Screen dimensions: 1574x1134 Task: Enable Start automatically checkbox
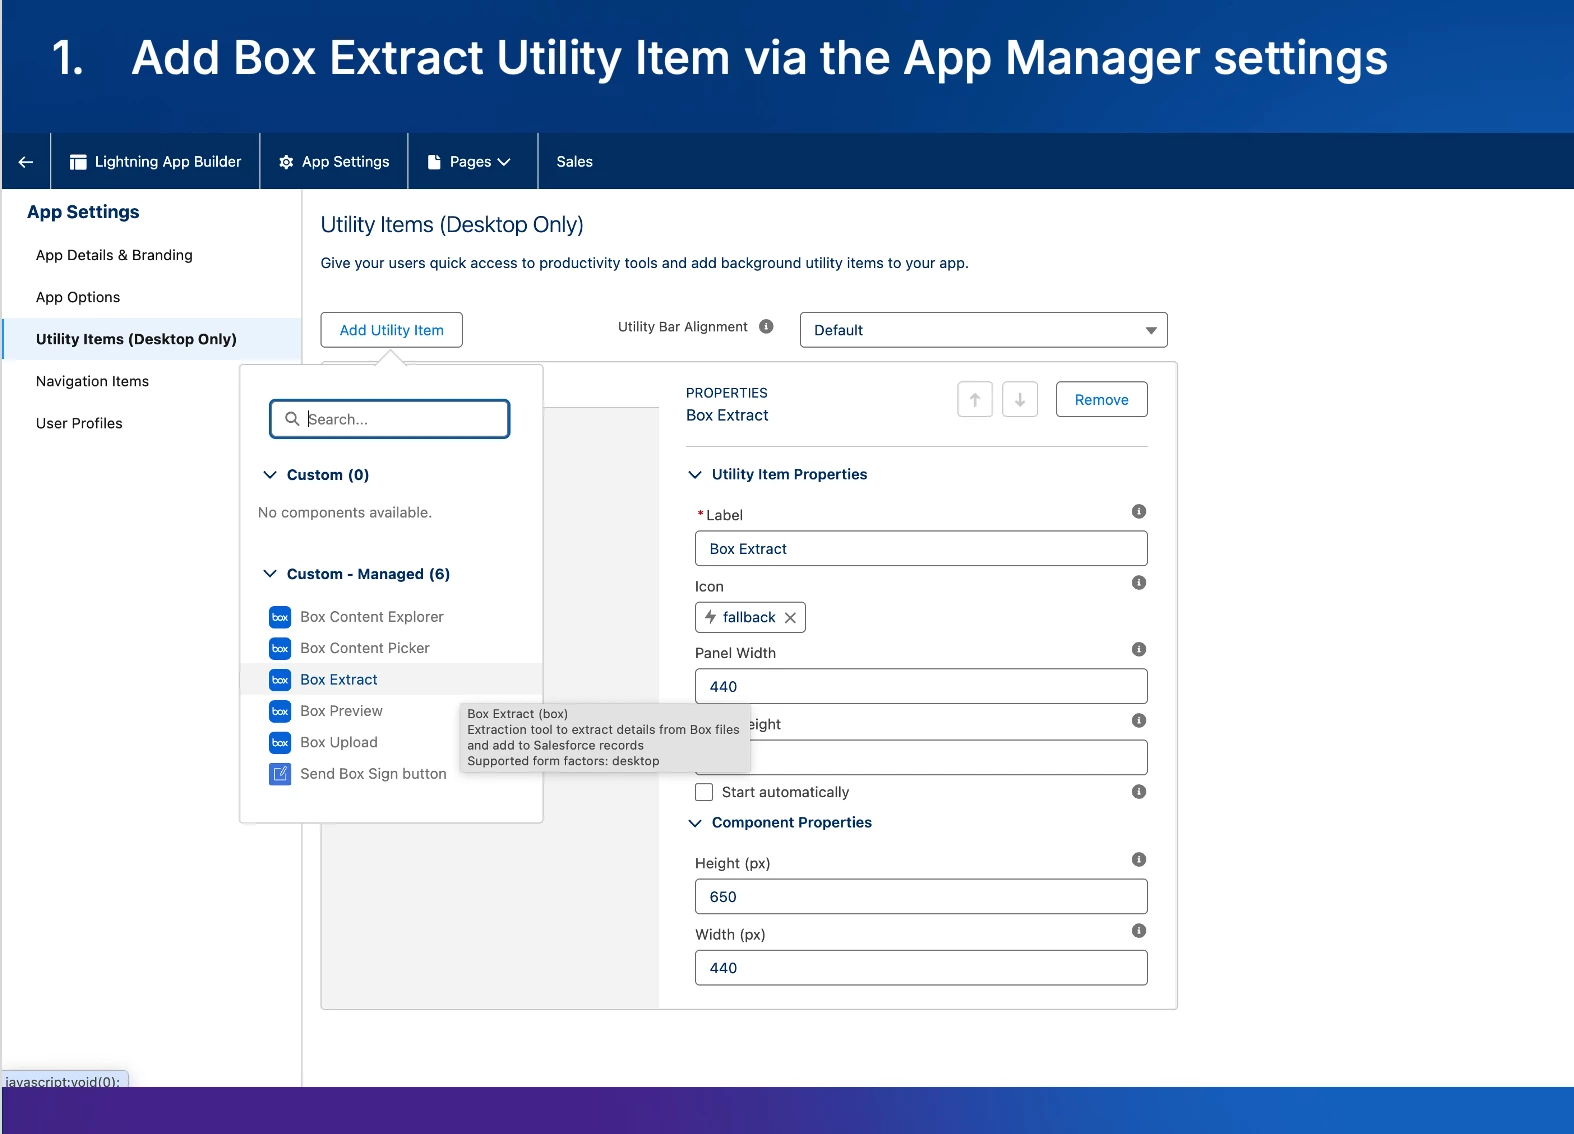(x=704, y=792)
